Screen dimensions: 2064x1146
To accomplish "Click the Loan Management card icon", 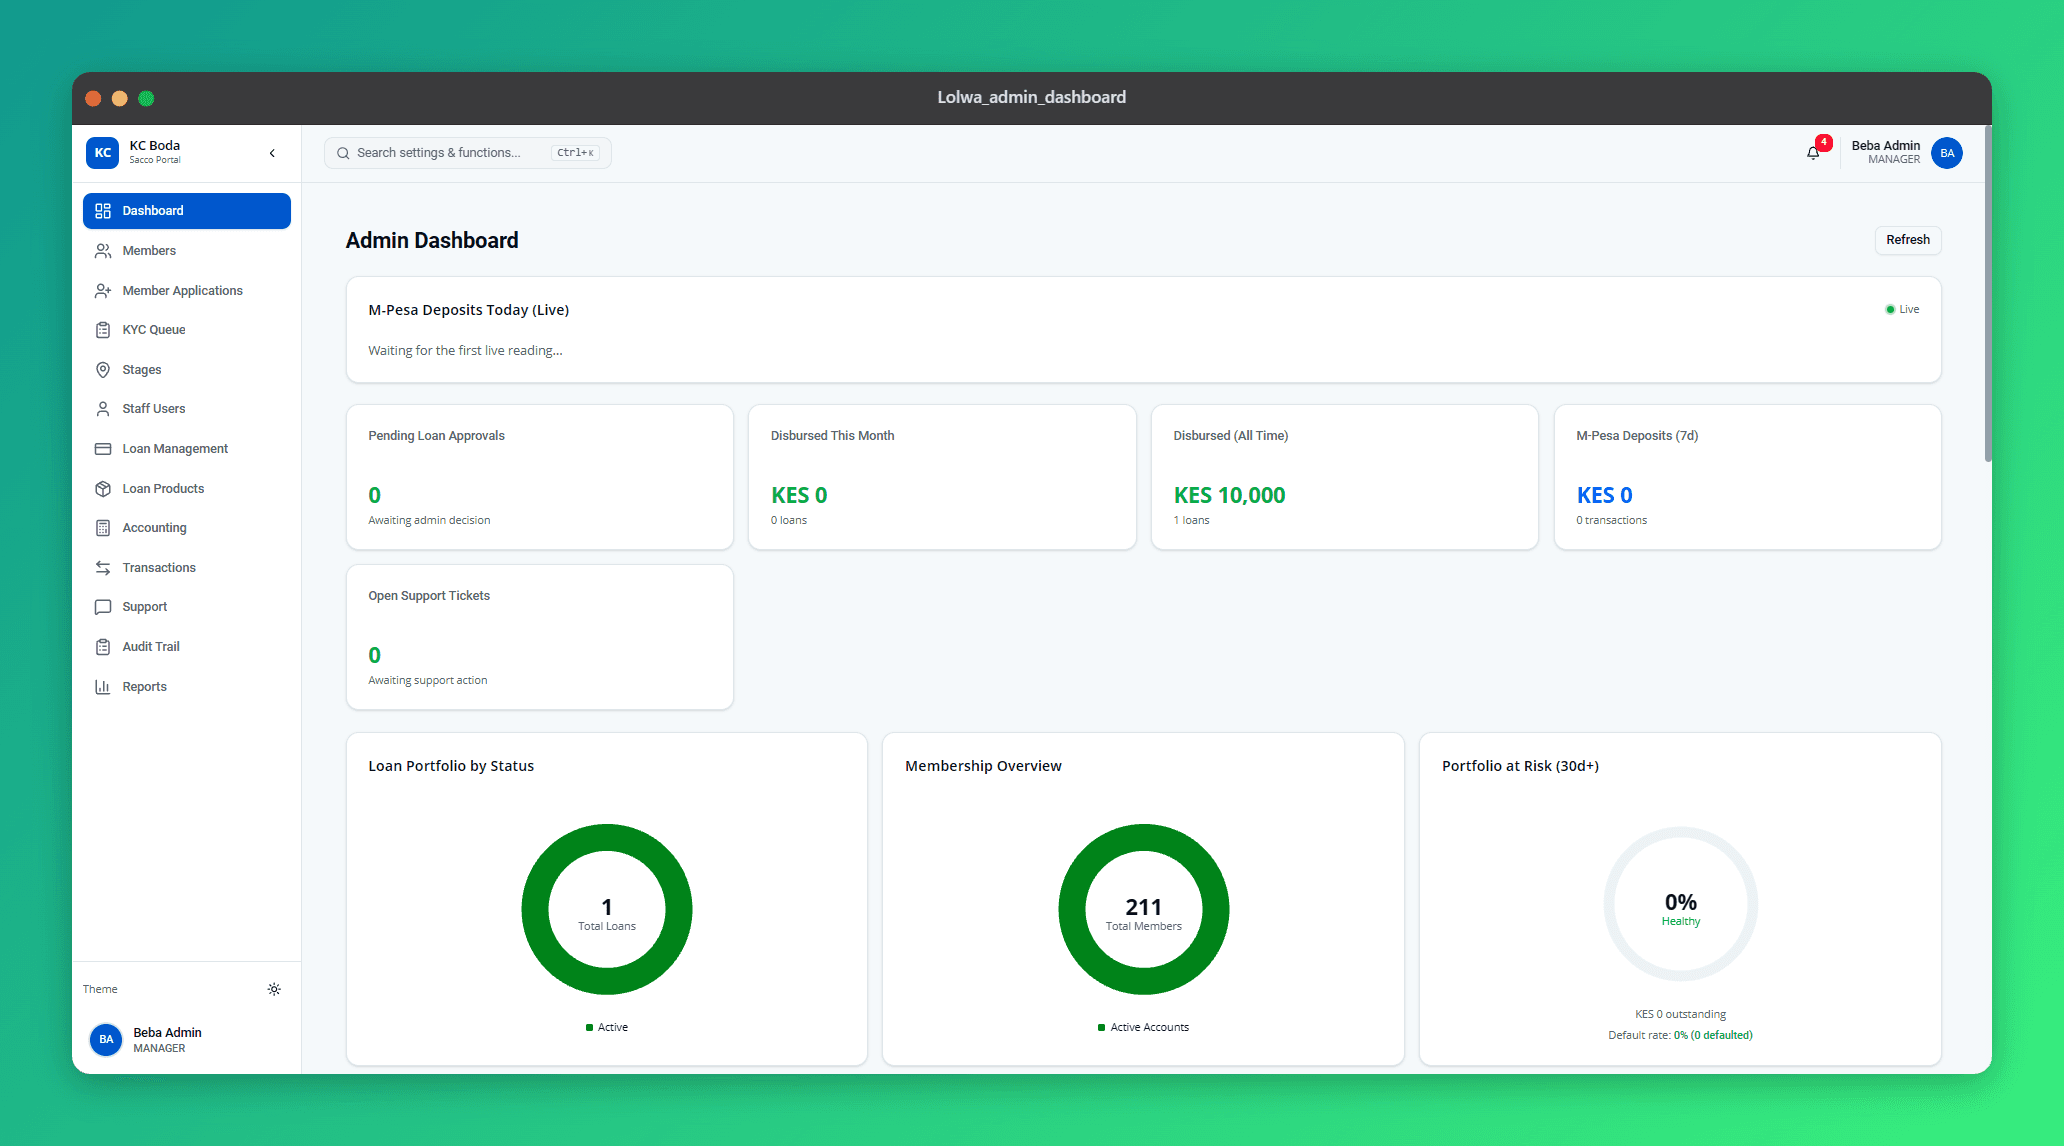I will (x=103, y=449).
